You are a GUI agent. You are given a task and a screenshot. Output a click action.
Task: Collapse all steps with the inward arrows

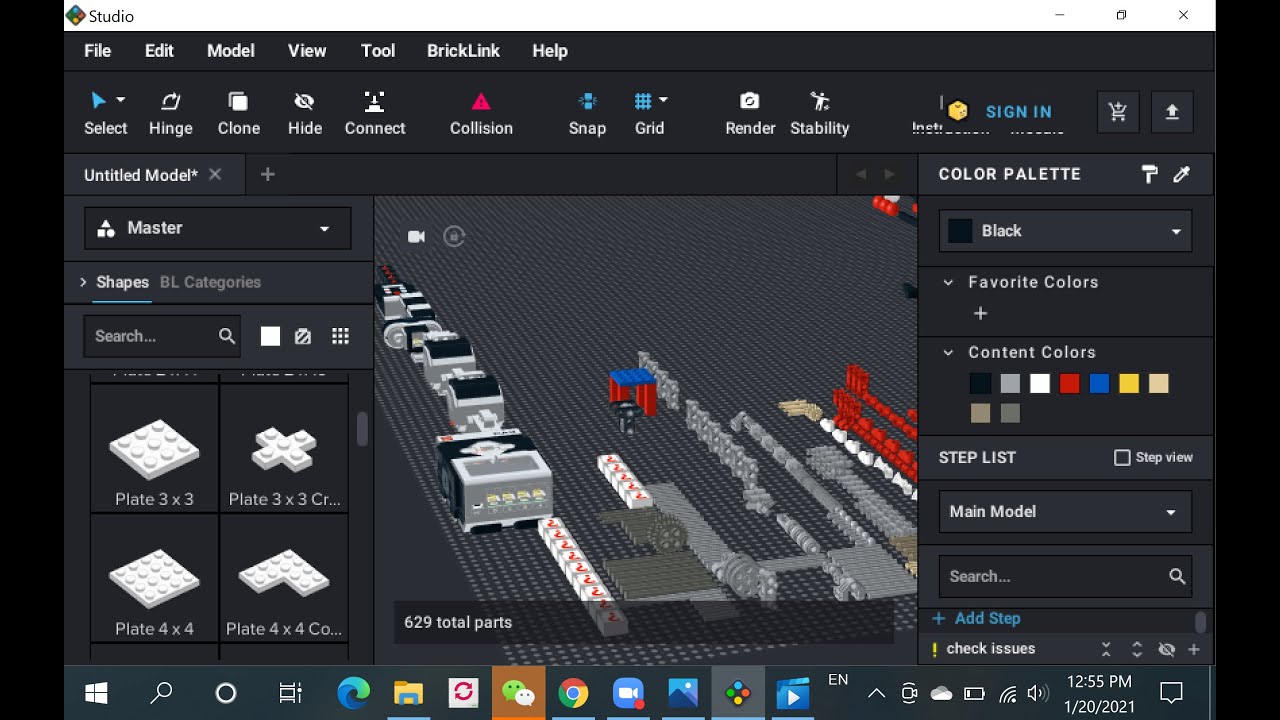1106,650
